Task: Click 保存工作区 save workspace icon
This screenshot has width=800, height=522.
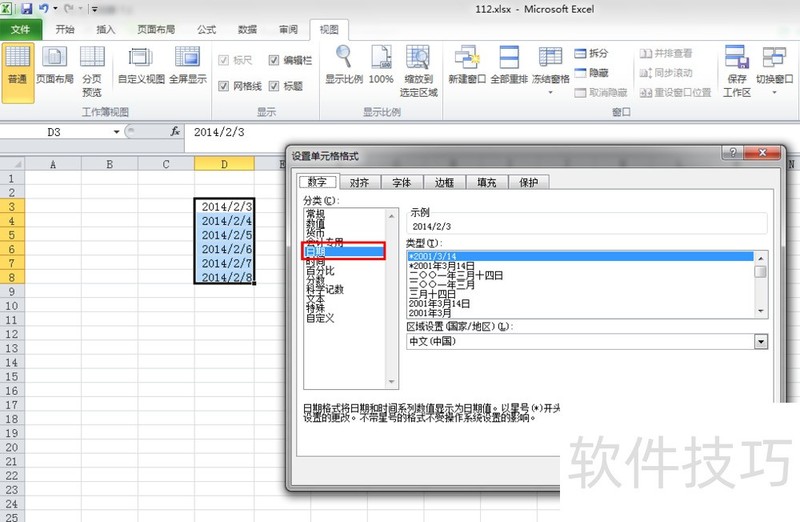Action: (737, 71)
